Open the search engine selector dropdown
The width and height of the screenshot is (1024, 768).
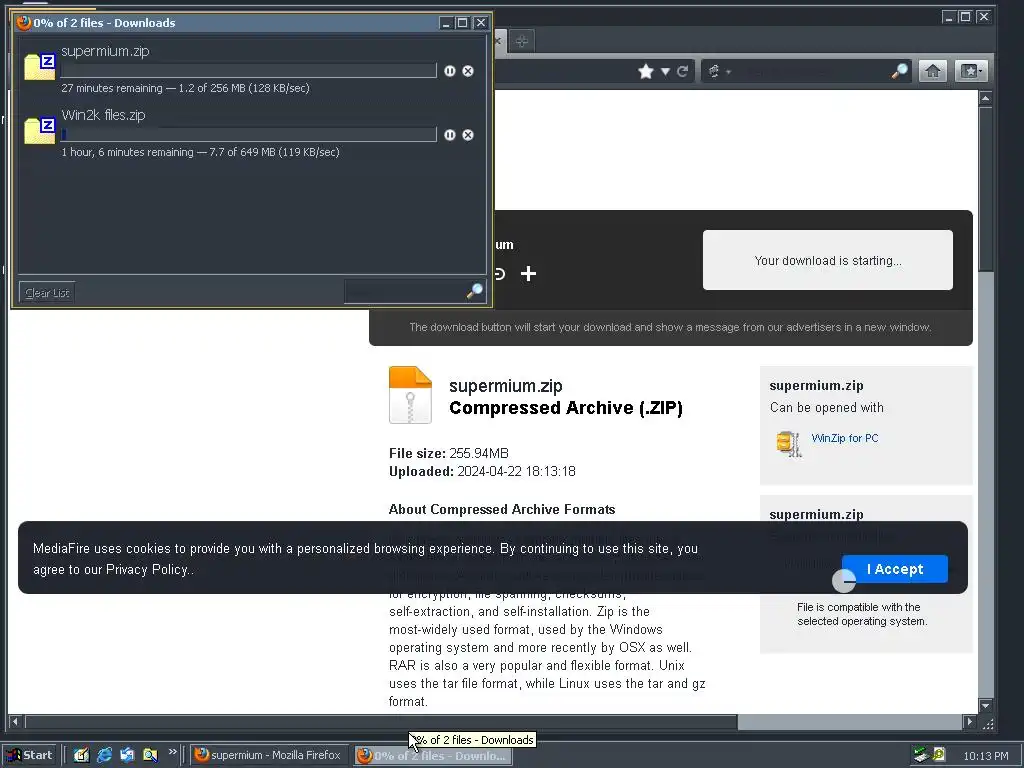(718, 71)
